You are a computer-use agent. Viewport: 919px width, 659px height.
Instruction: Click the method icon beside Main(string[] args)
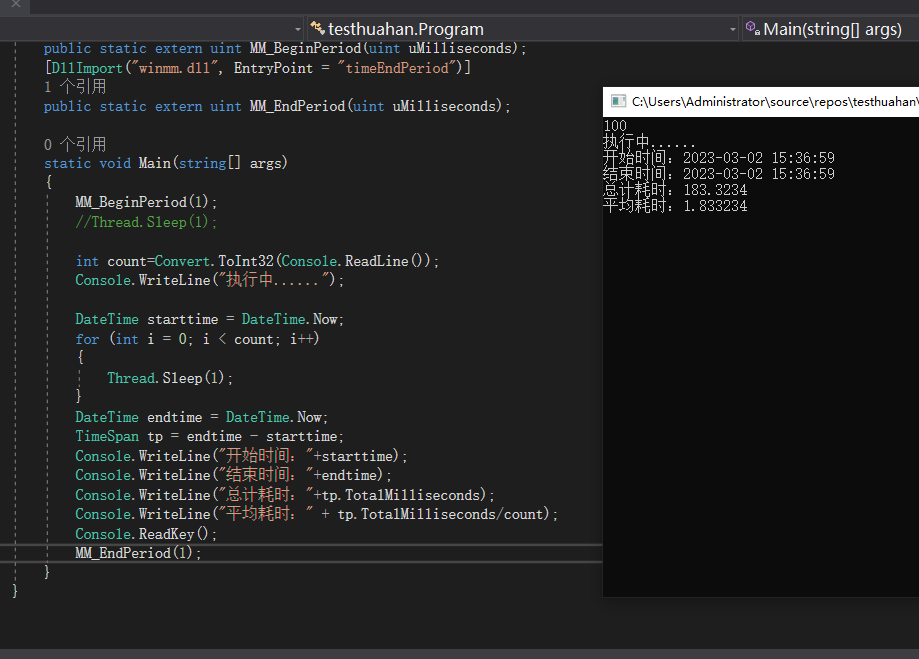click(x=753, y=28)
